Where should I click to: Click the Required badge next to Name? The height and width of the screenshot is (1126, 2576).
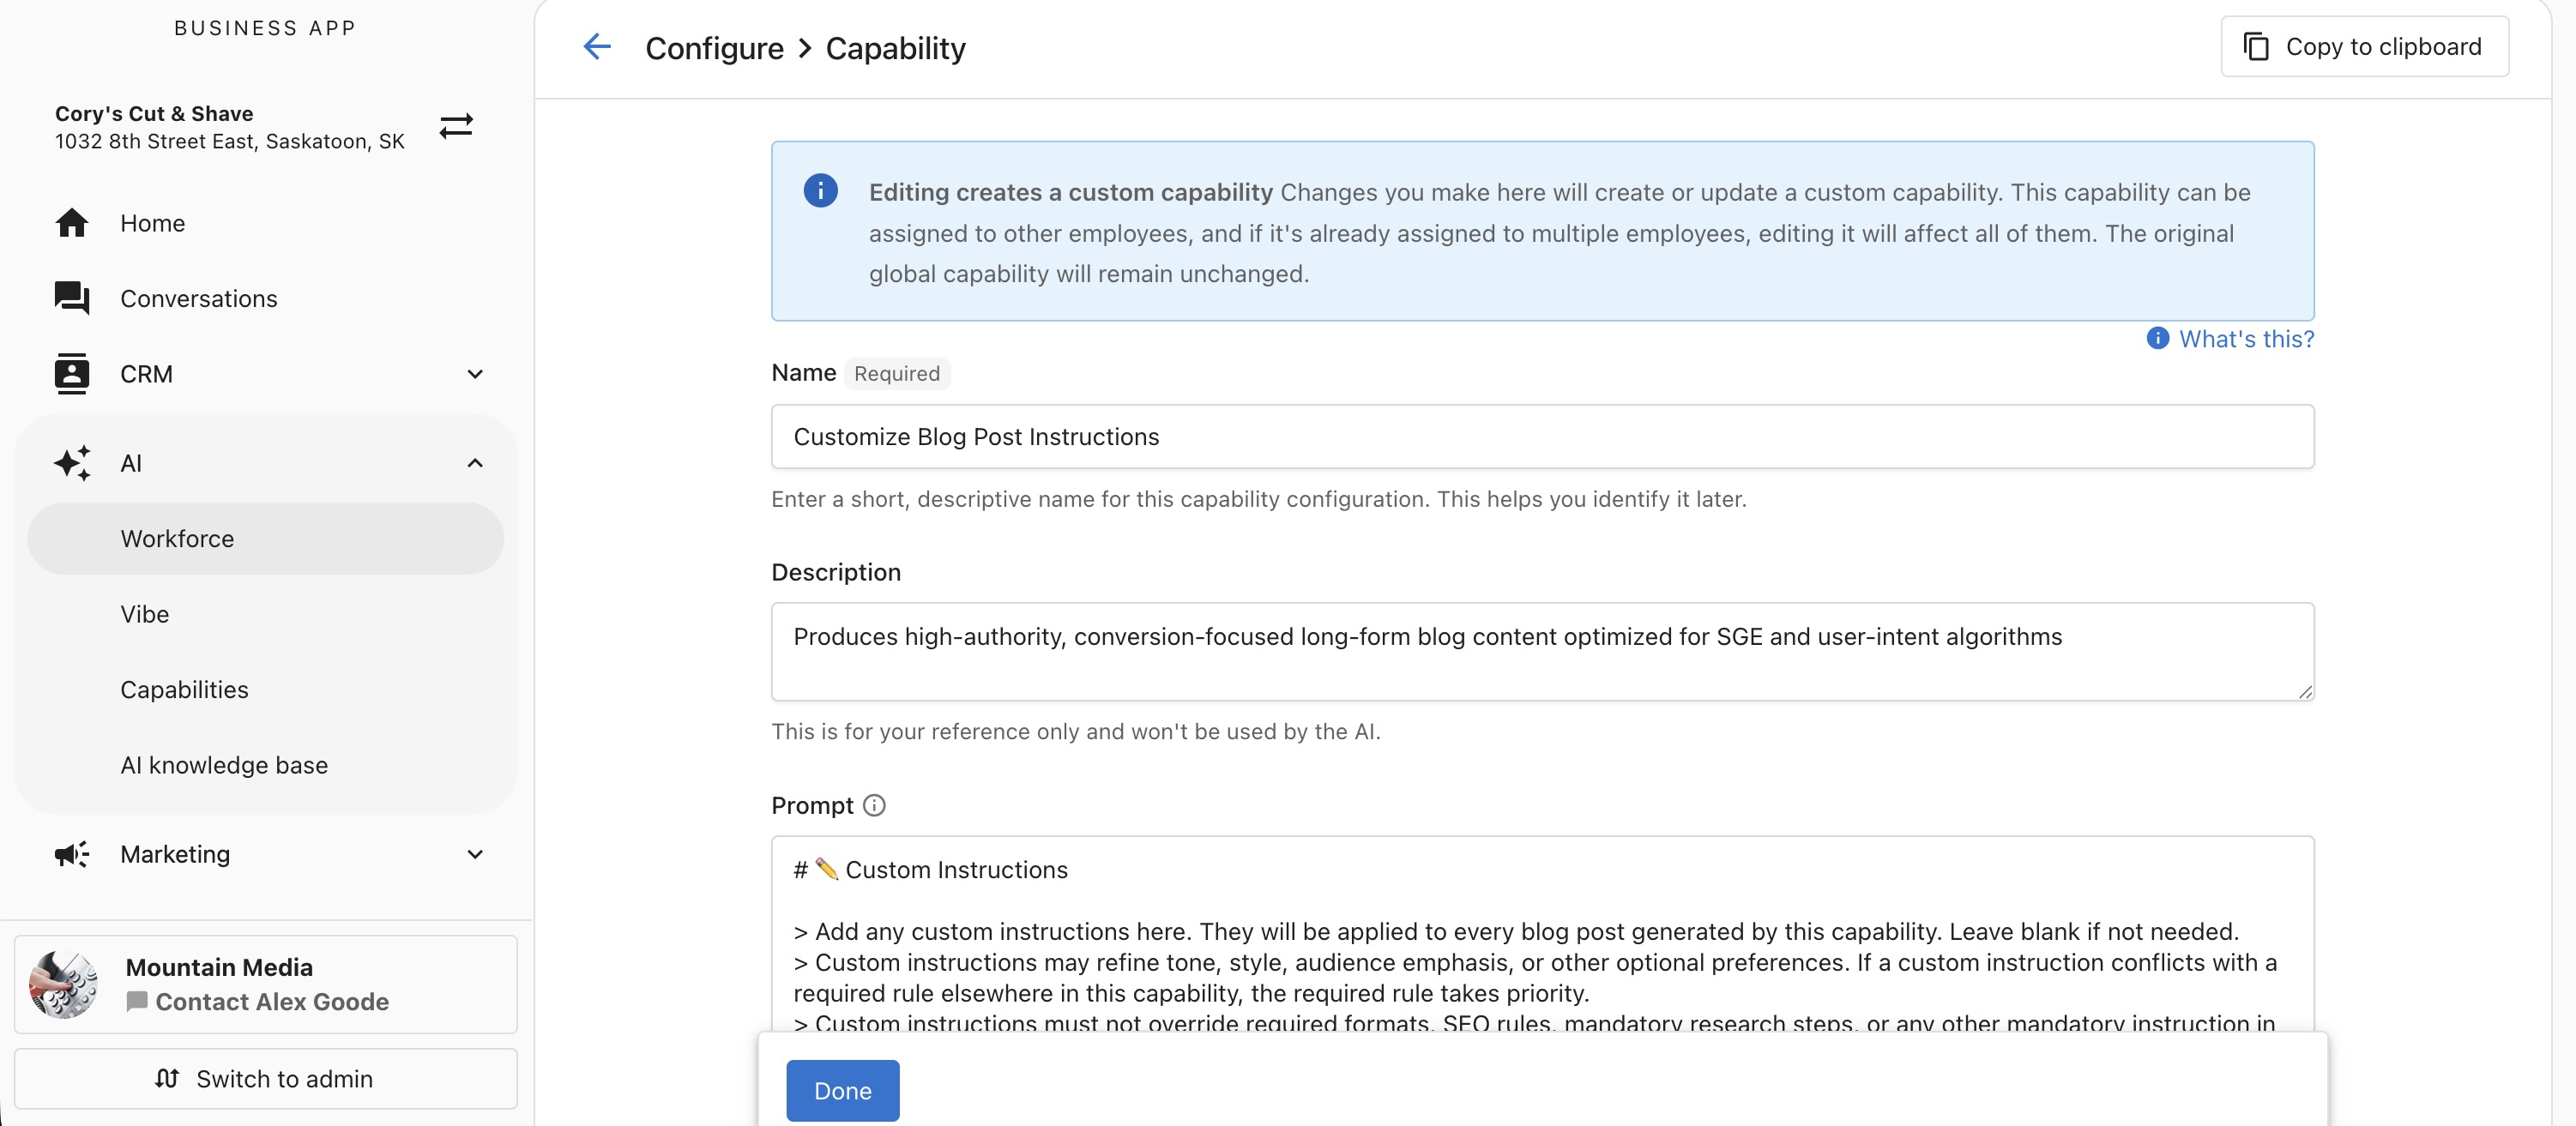point(896,373)
